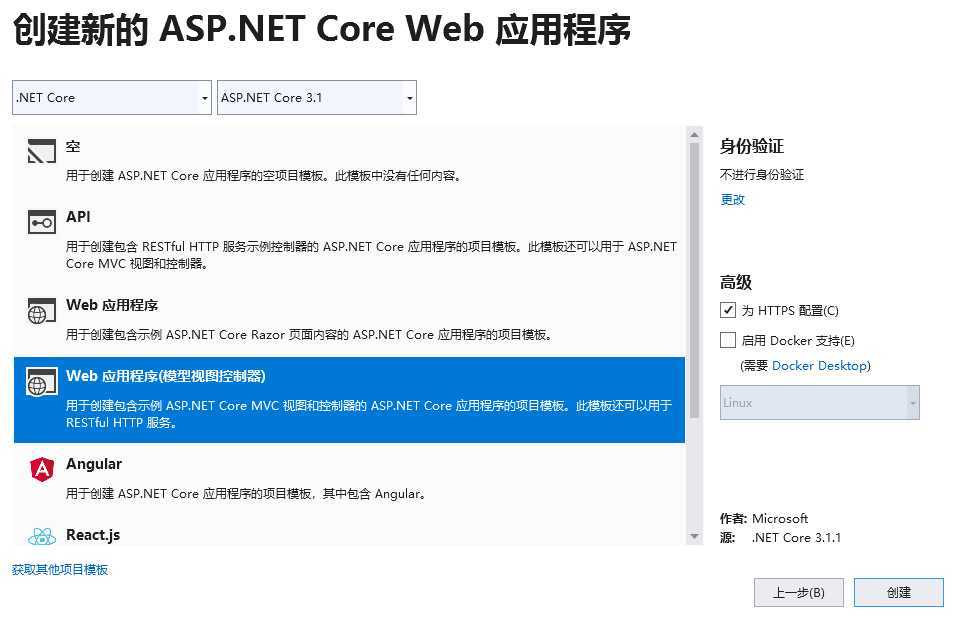The image size is (972, 623).
Task: Click the RESTful HTTP API description text
Action: tap(371, 255)
